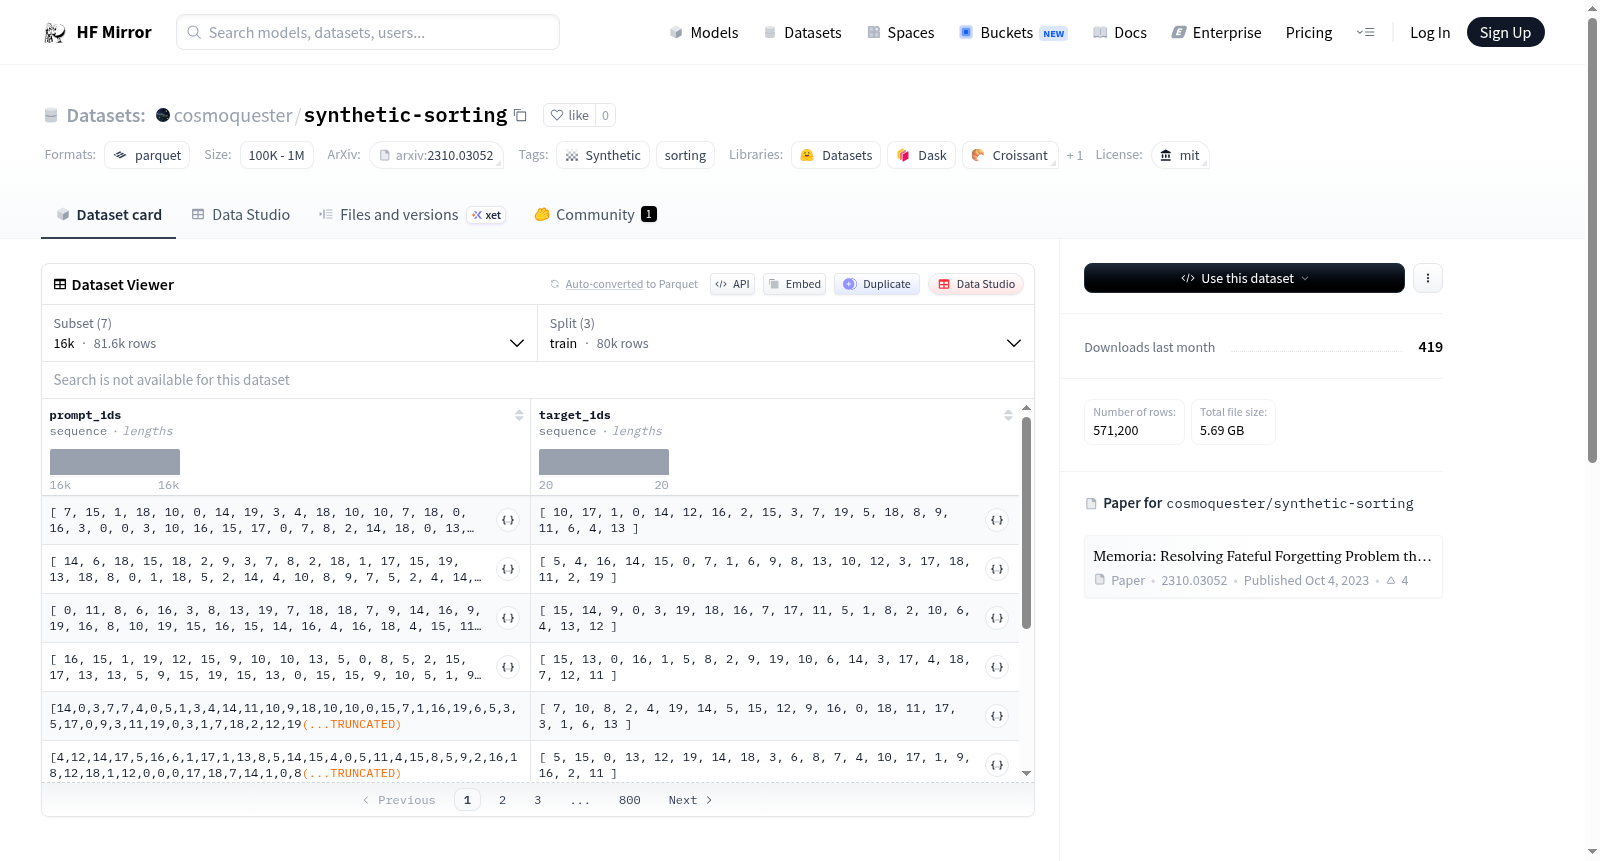Go to page 2 of the viewer

(x=502, y=800)
